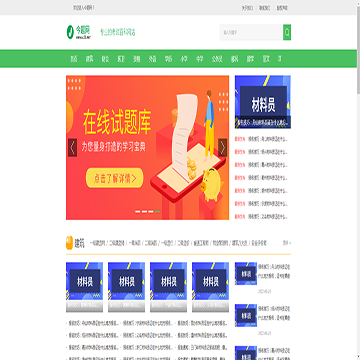Advance the banner with right arrow
Screen dimensions: 360x360
pyautogui.click(x=223, y=147)
